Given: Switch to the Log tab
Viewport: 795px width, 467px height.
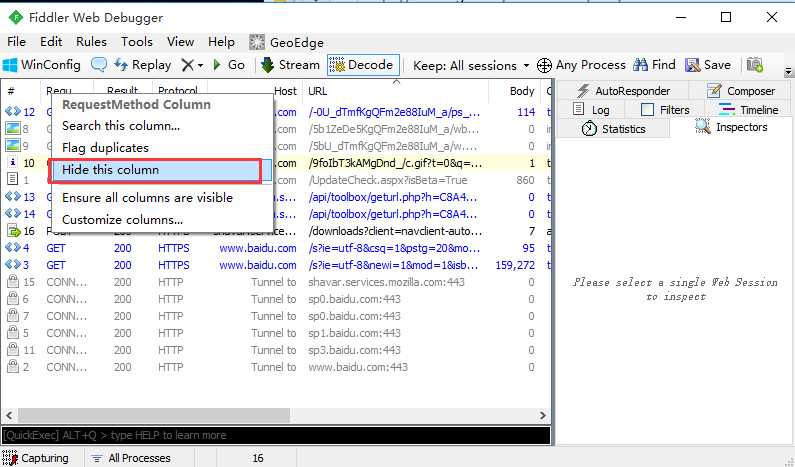Looking at the screenshot, I should click(x=591, y=110).
